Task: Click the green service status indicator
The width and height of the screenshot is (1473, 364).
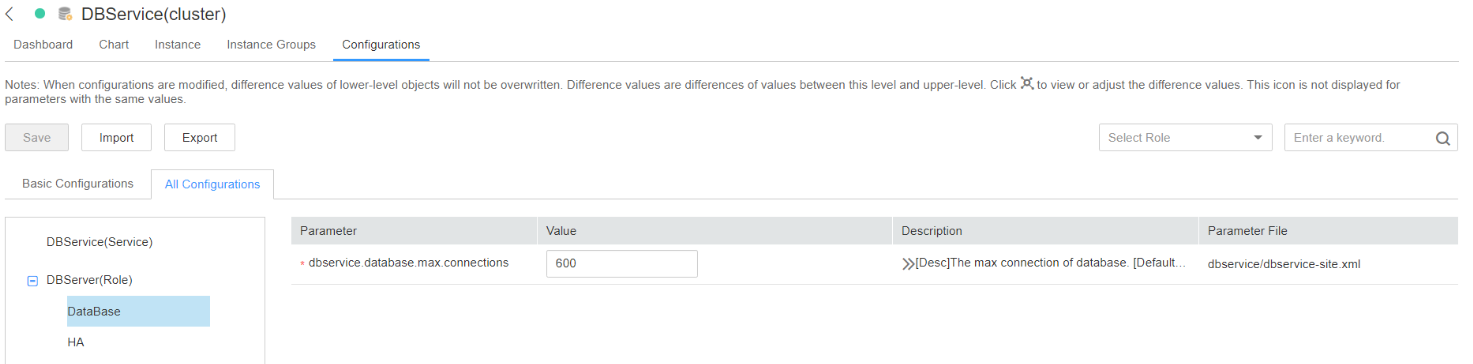Action: [40, 14]
